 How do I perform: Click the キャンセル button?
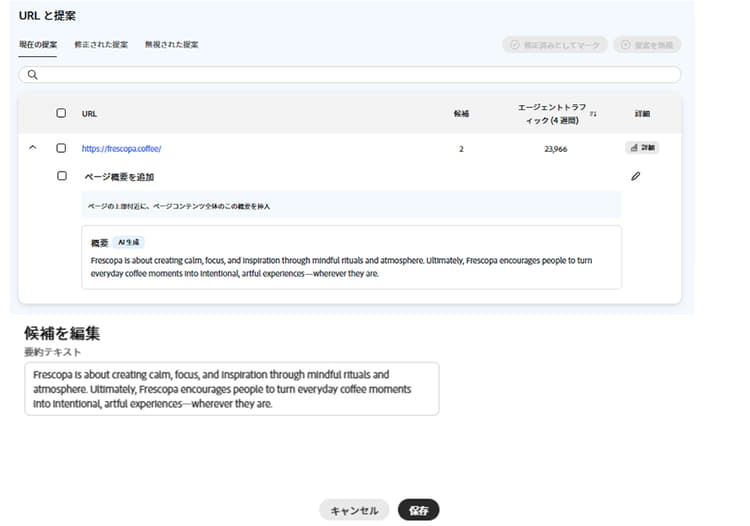(354, 510)
